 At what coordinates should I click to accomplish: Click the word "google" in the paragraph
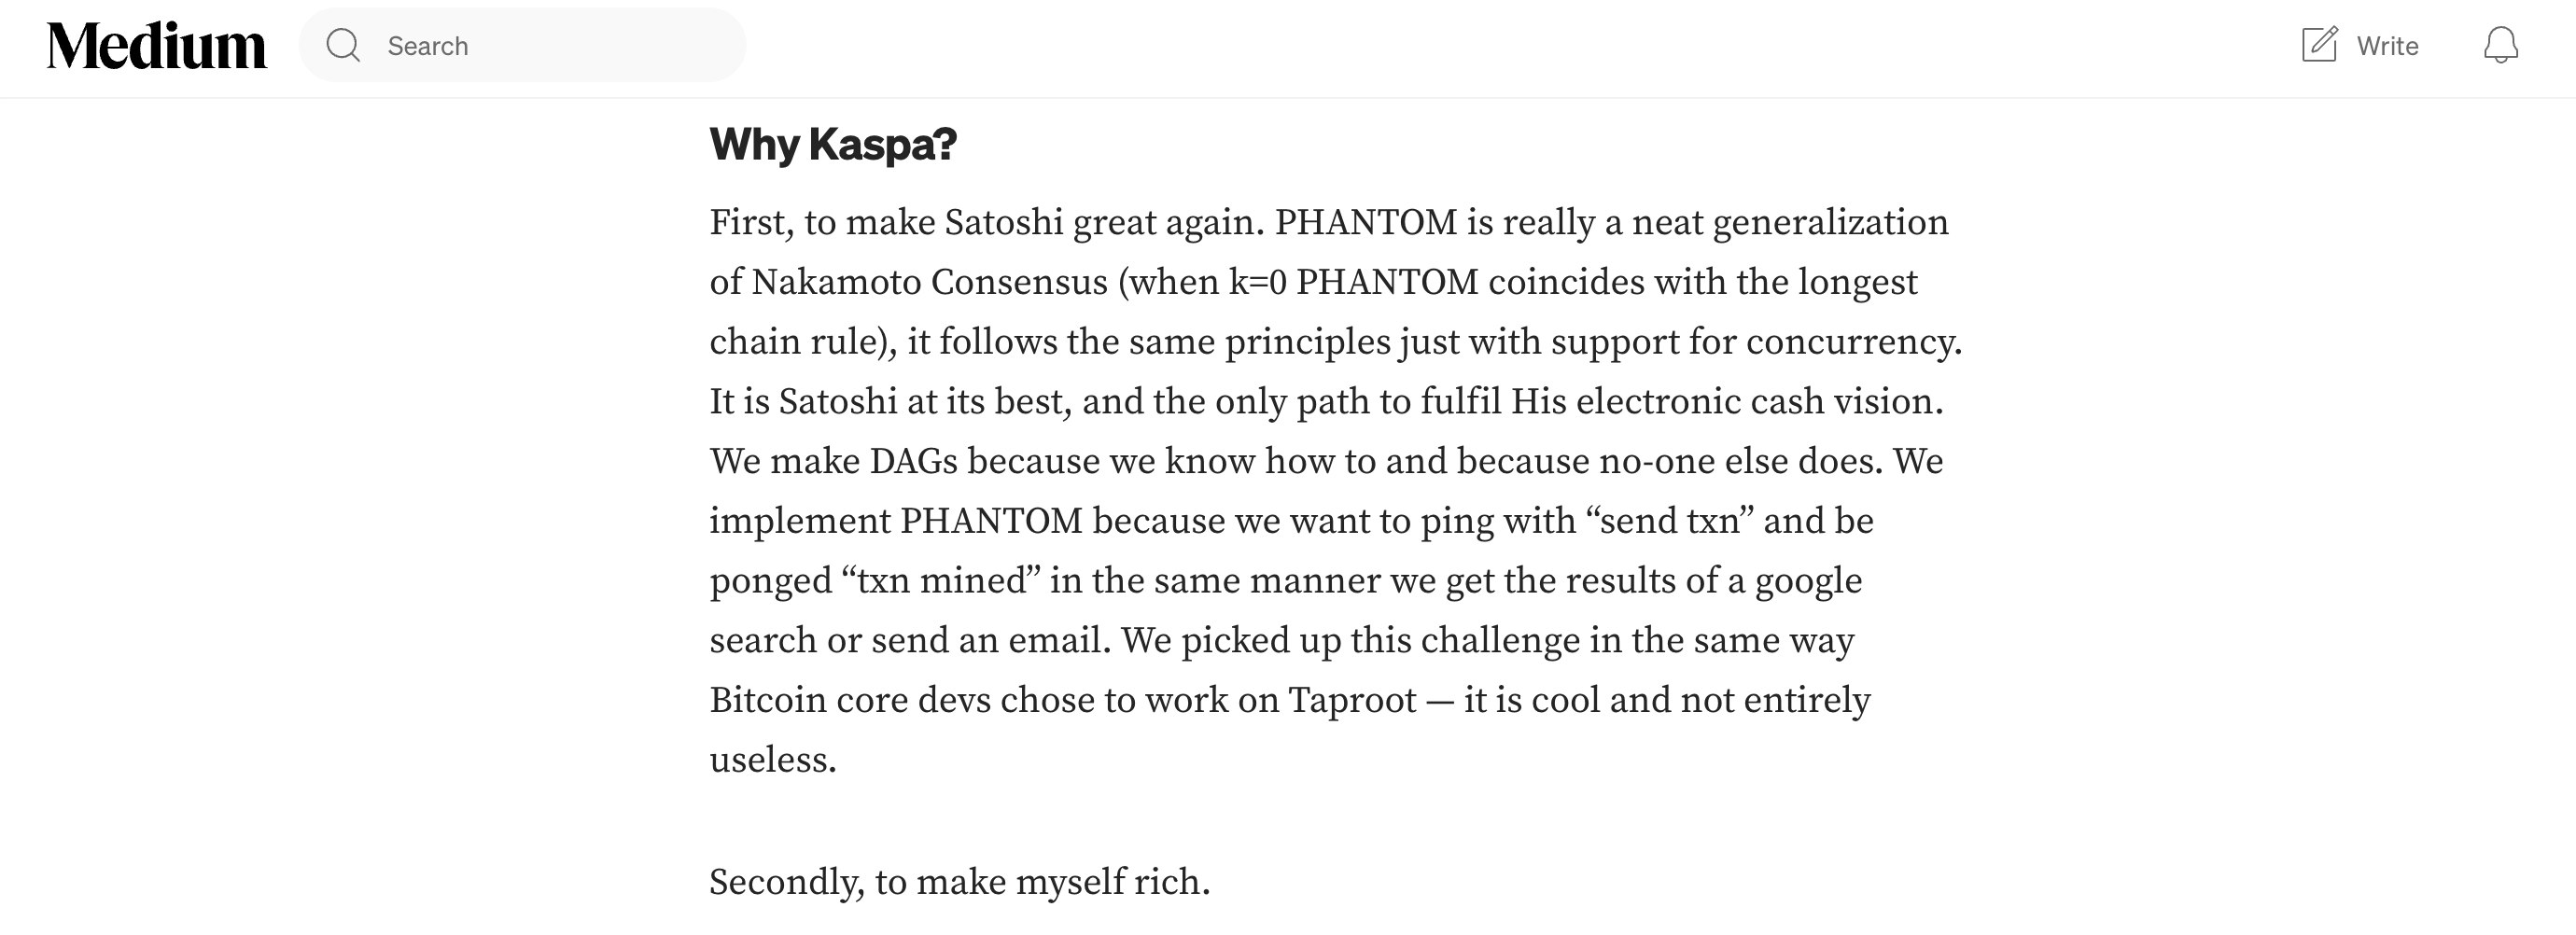tap(1808, 581)
